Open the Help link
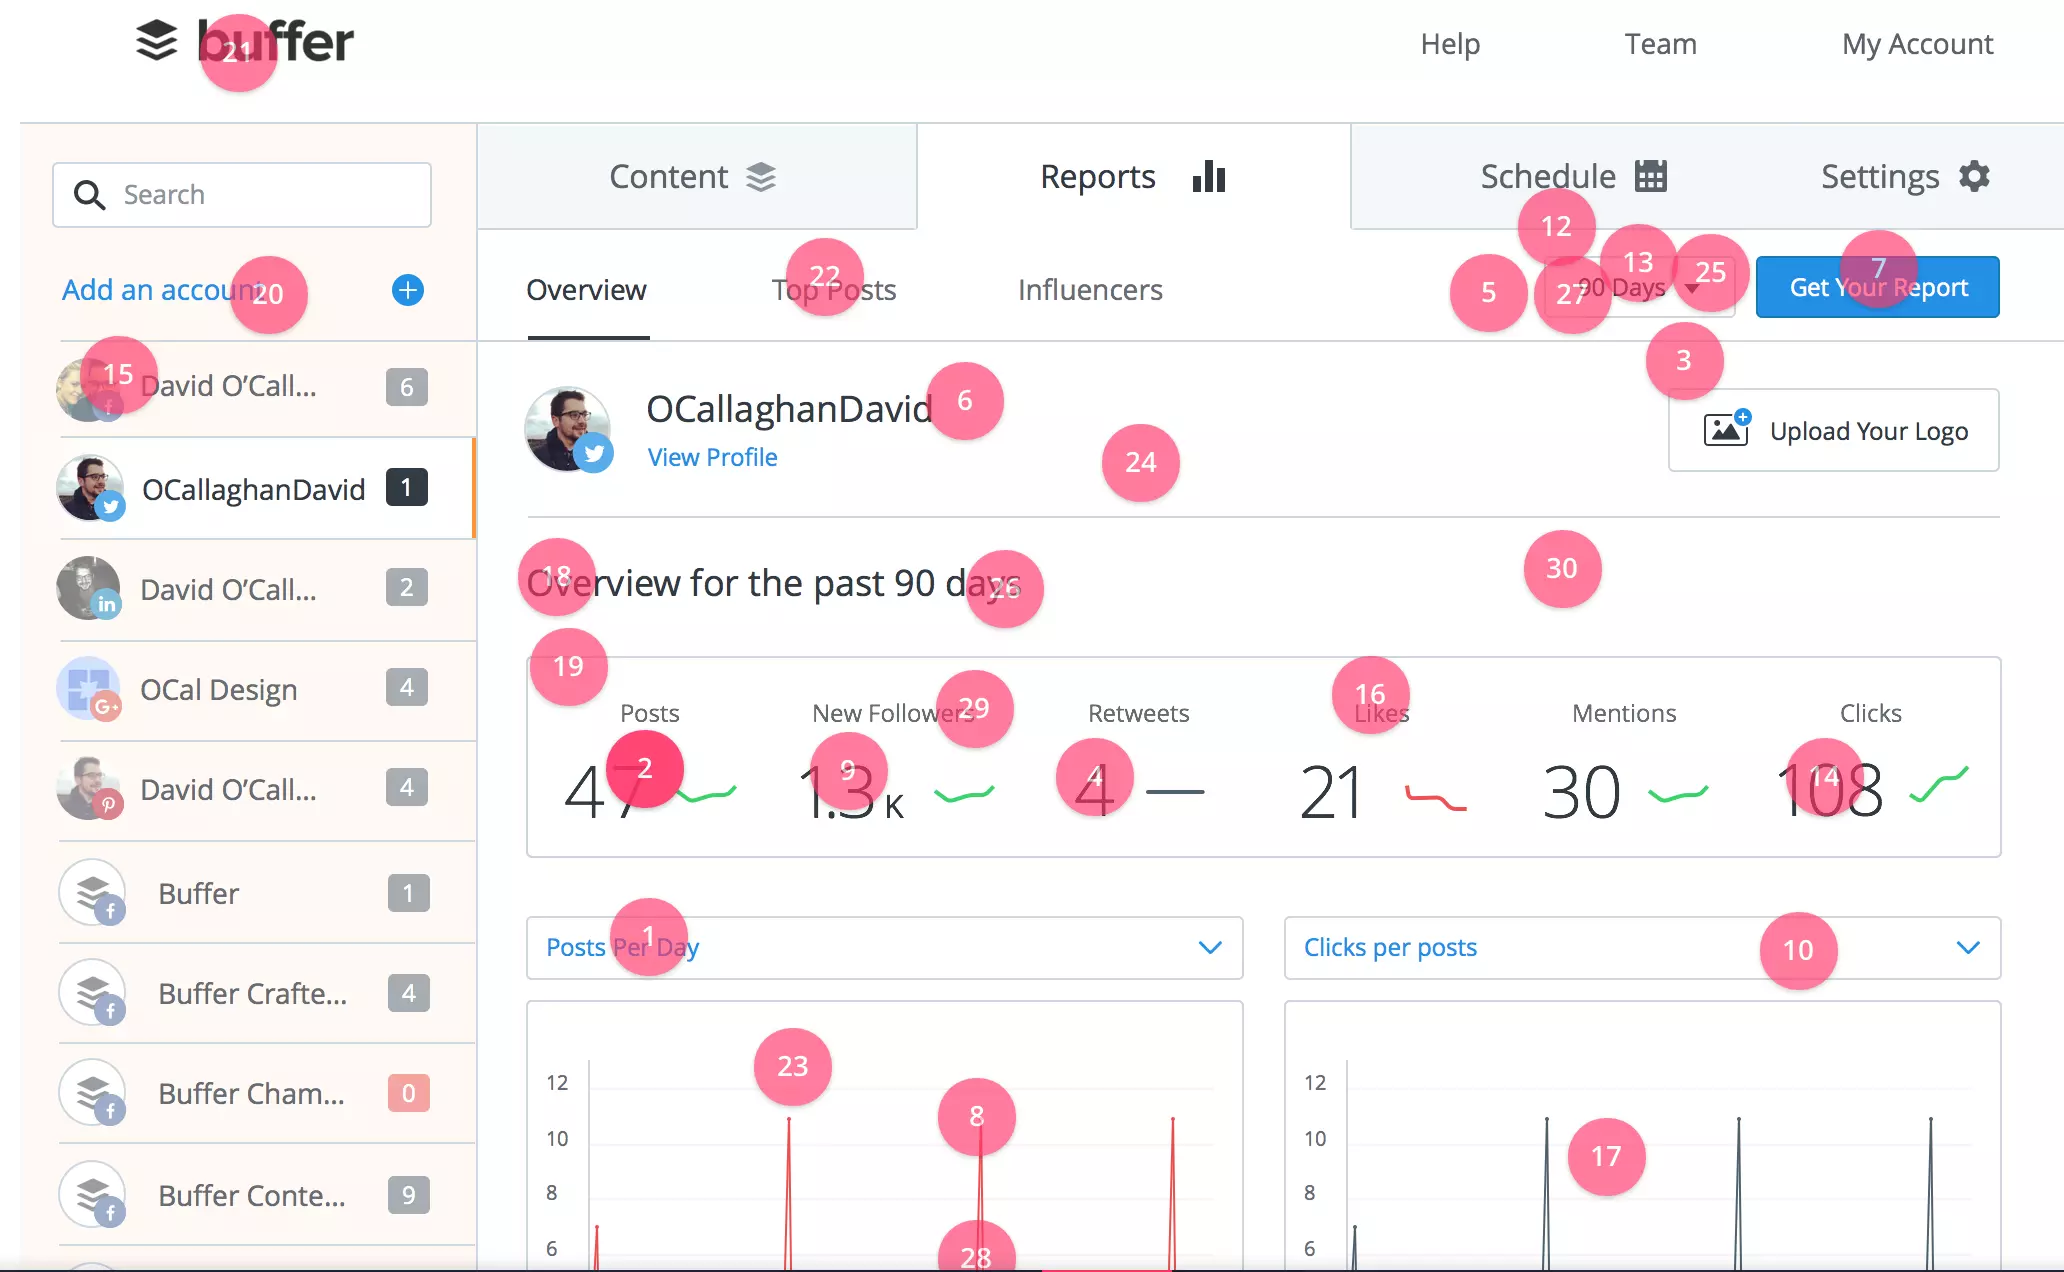 click(1450, 44)
